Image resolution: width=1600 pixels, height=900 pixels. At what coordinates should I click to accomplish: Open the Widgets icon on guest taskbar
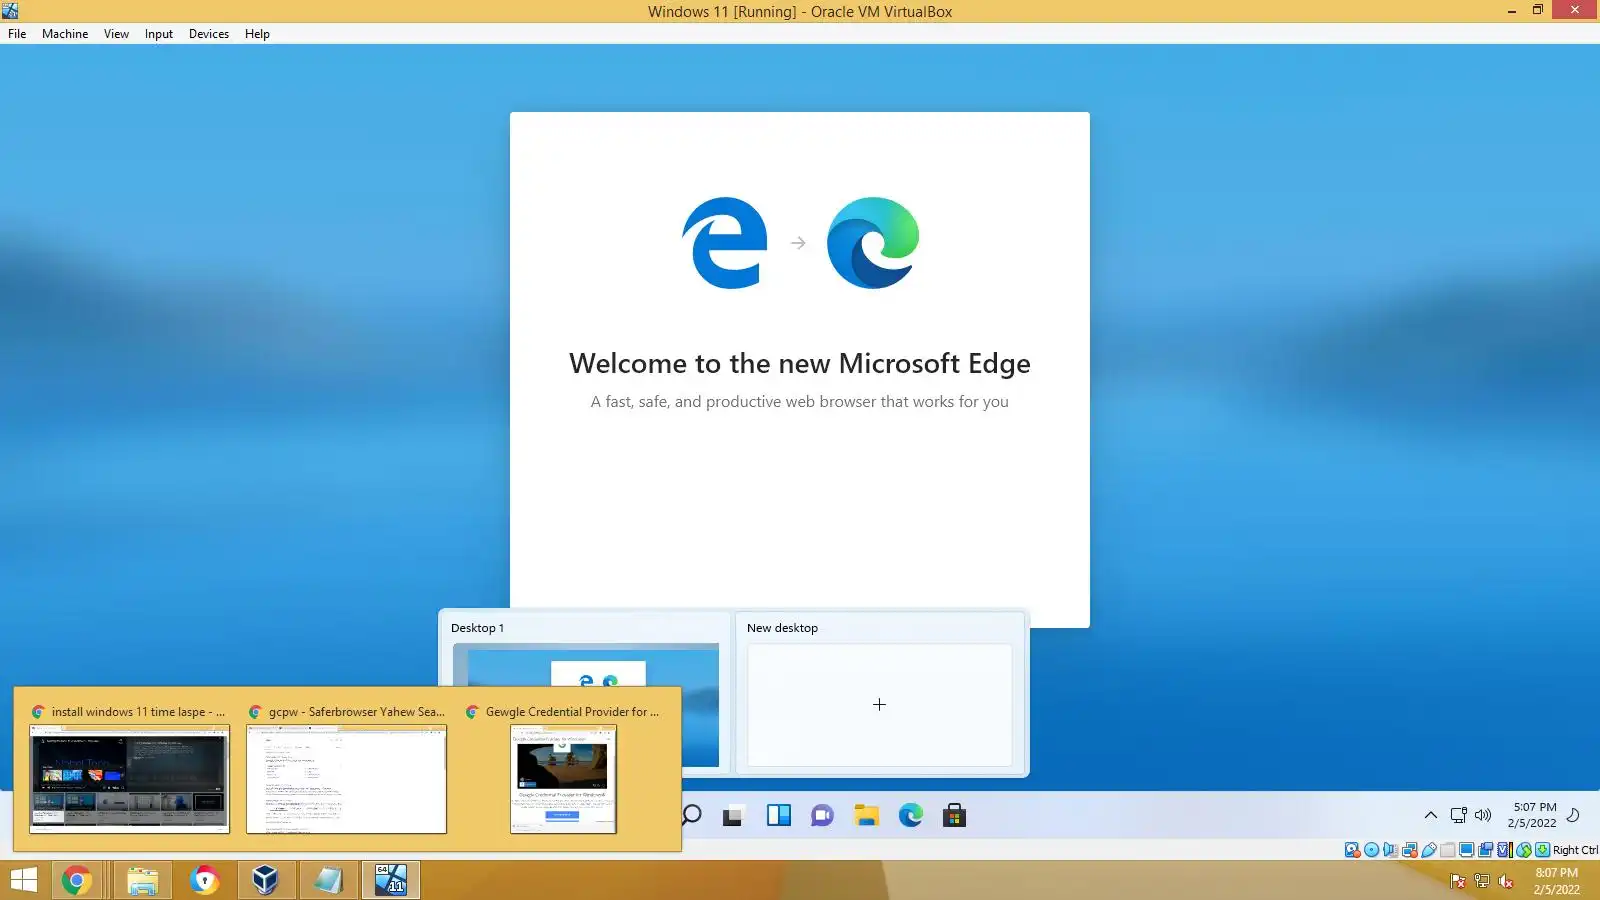coord(778,816)
